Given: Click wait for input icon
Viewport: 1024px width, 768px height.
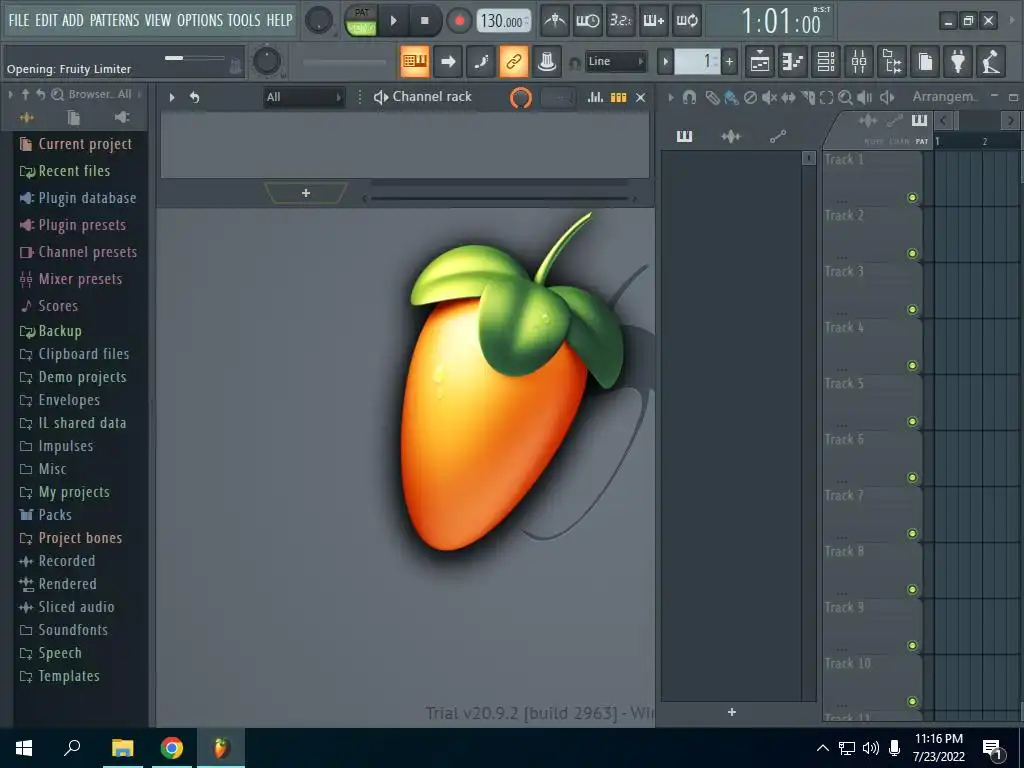Looking at the screenshot, I should point(587,21).
